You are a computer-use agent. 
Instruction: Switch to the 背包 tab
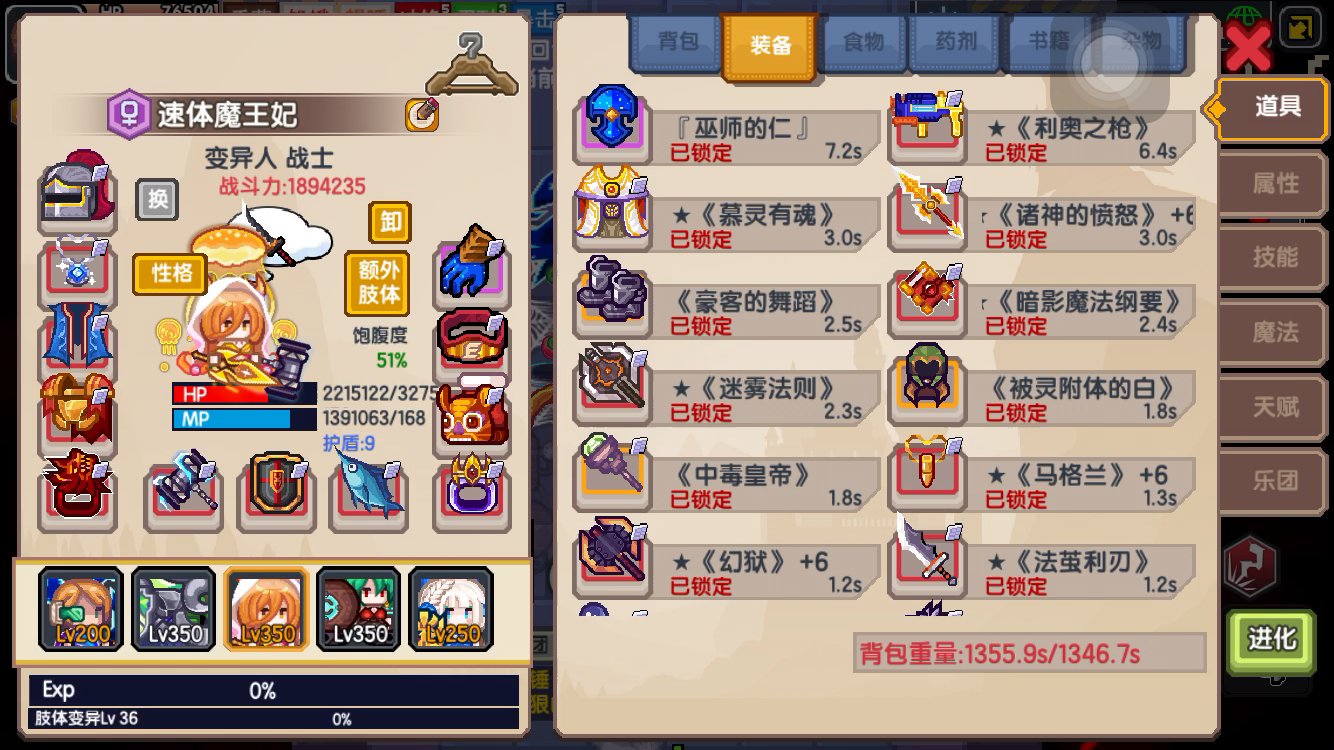click(678, 43)
